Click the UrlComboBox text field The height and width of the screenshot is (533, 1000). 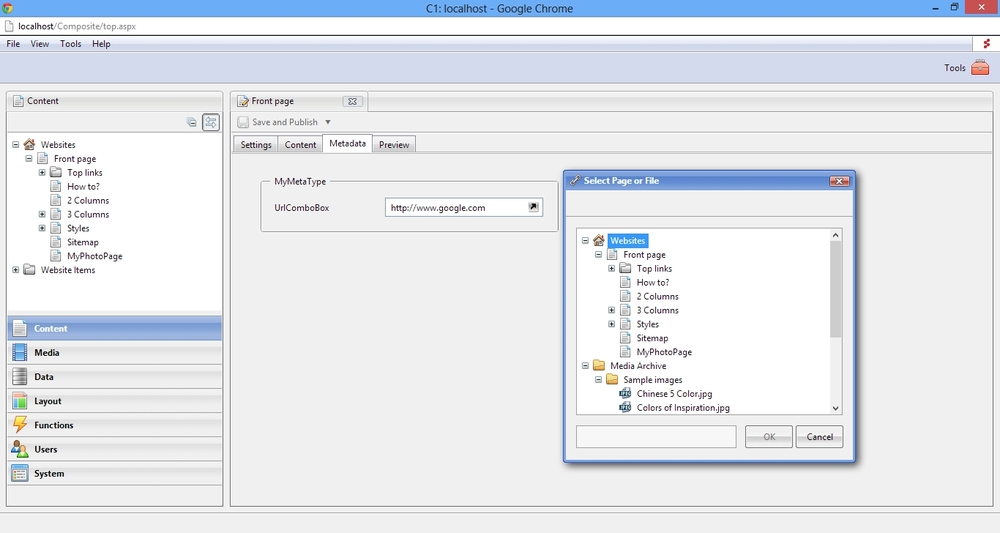click(x=455, y=207)
